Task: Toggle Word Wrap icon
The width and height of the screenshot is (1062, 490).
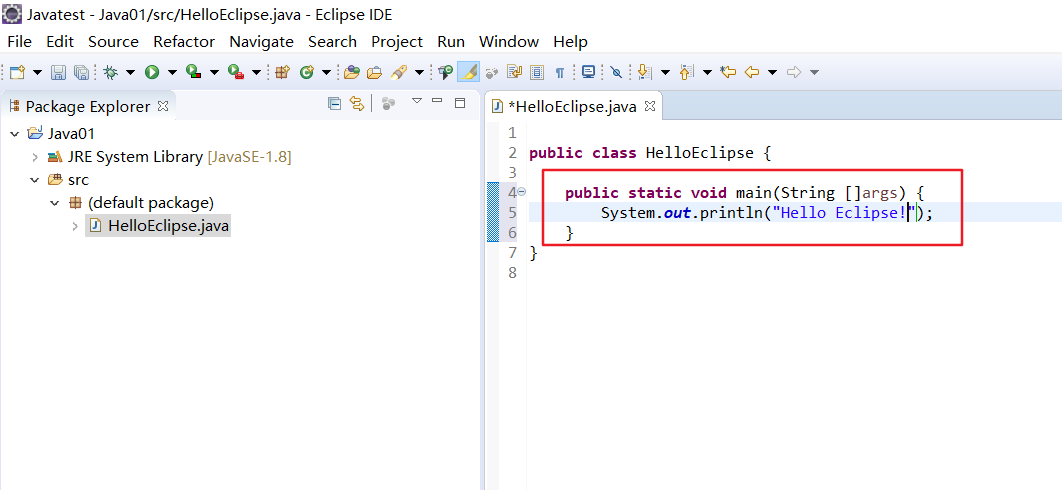Action: click(x=515, y=72)
